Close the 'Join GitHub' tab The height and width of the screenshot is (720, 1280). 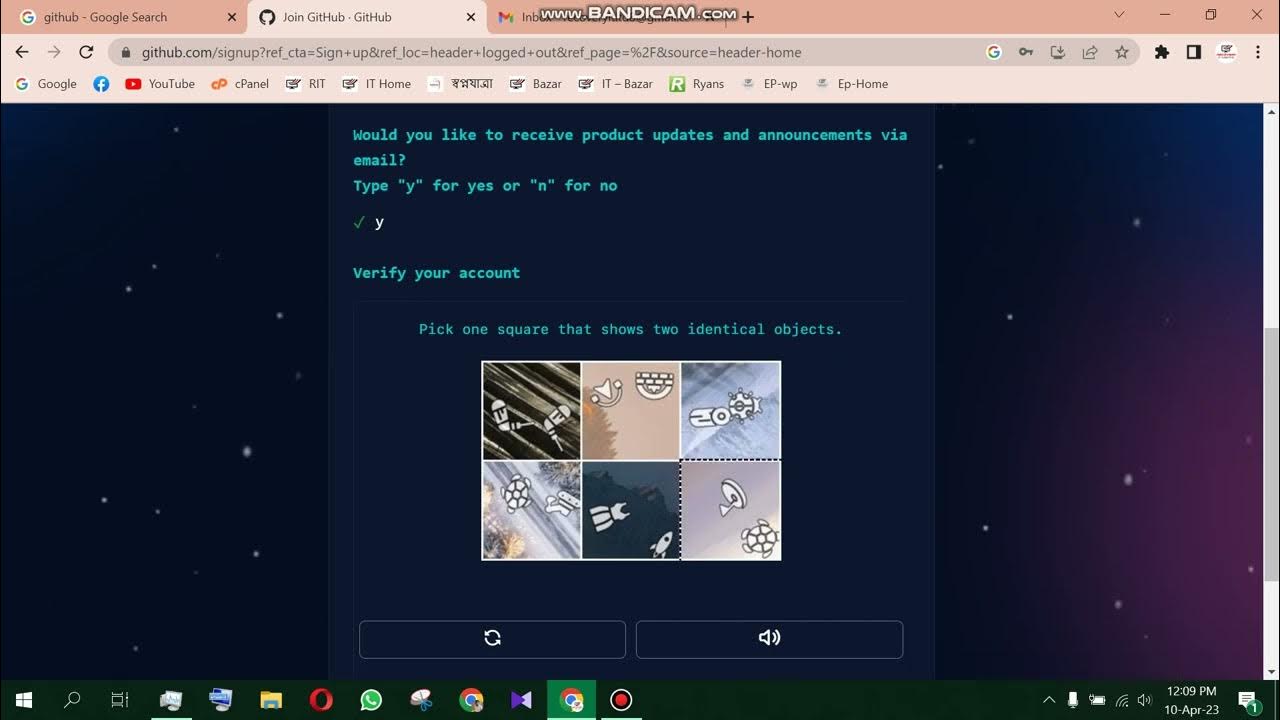(471, 17)
